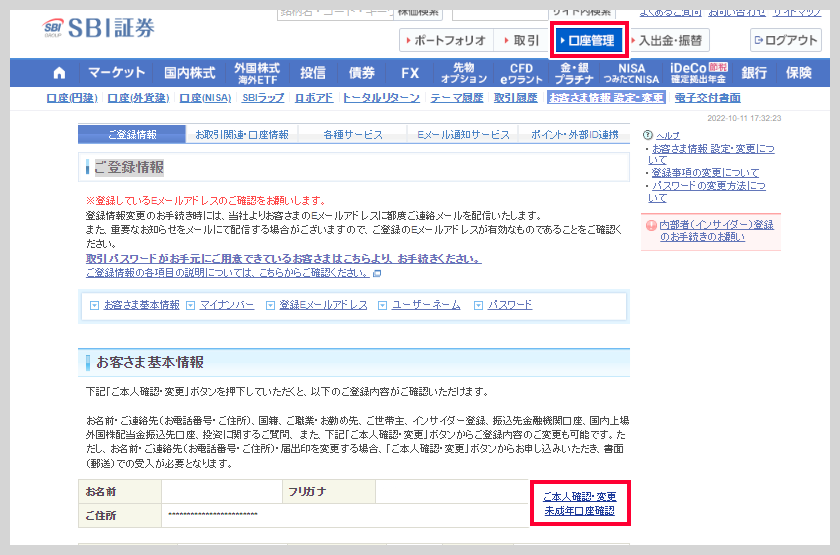Click the ログアウト button

point(785,40)
